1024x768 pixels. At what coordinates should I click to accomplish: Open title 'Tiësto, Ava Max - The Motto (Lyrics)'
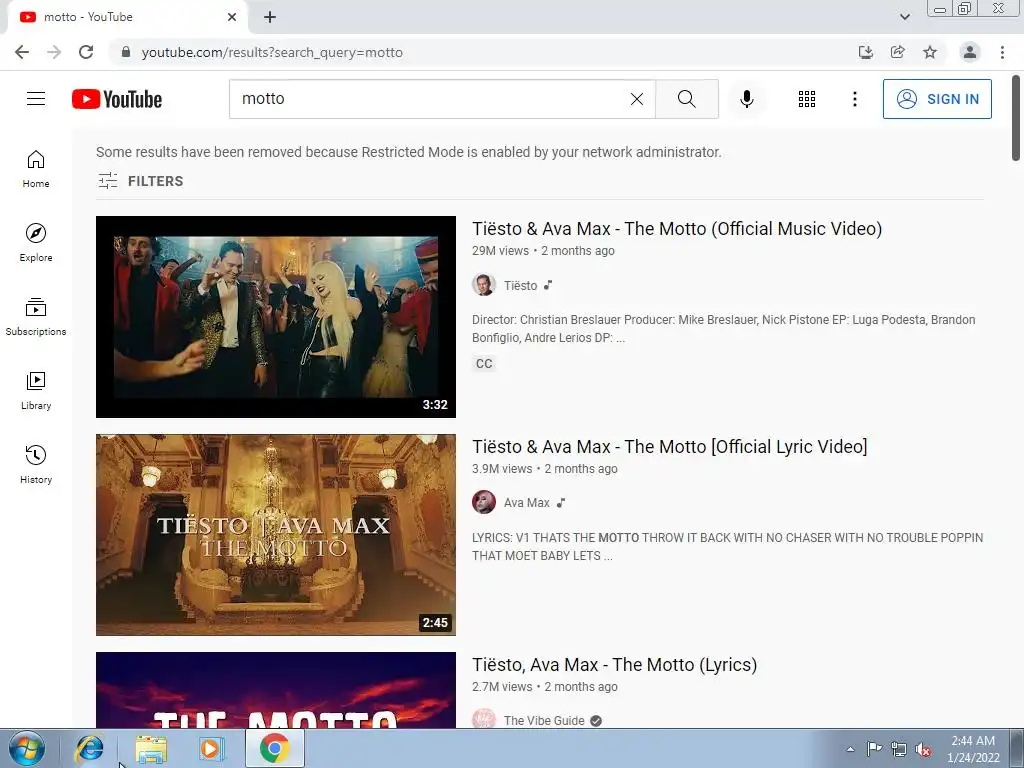point(615,665)
